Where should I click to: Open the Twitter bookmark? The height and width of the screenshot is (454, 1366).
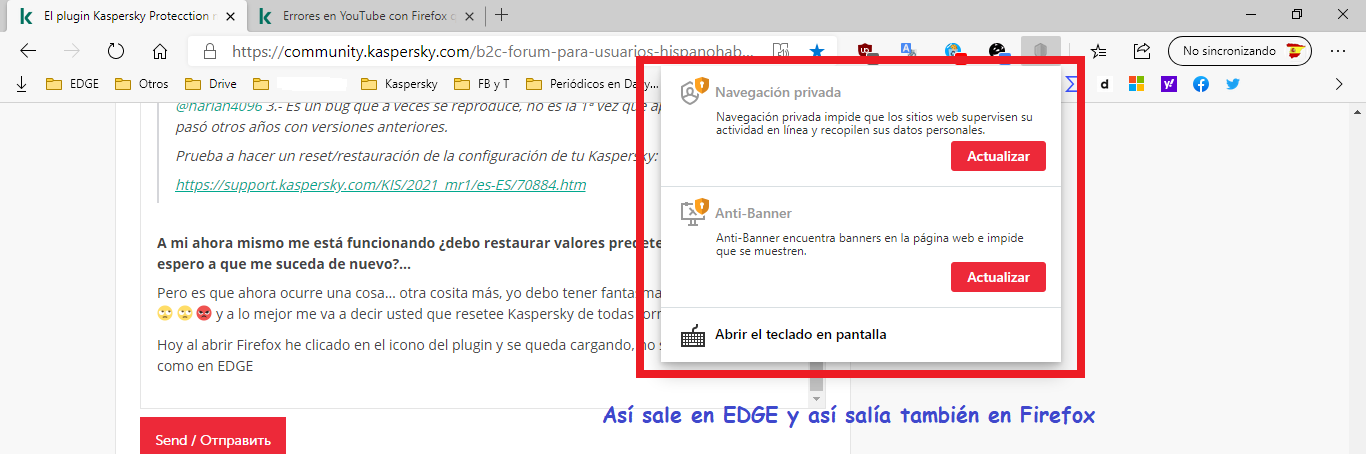pos(1232,84)
